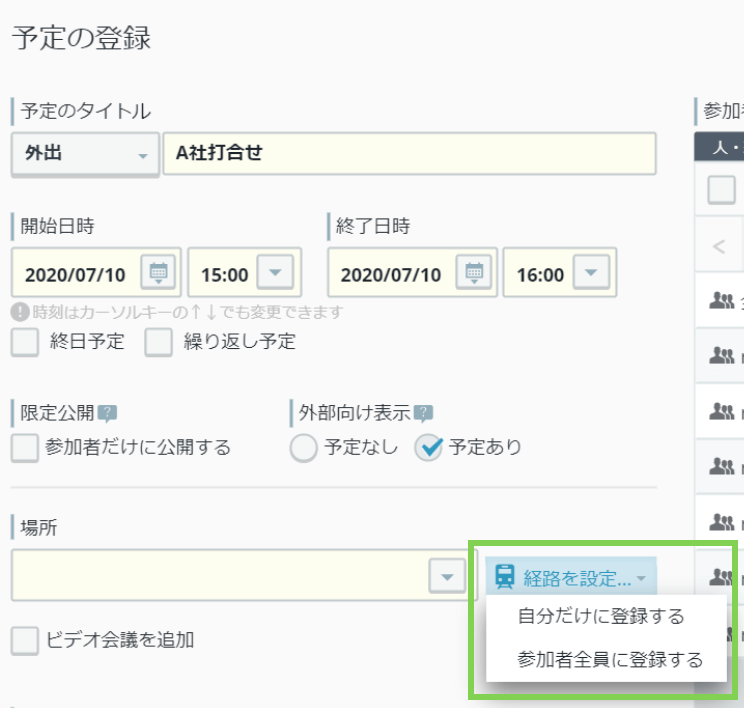Expand the 15:00 start time dropdown
Viewport: 744px width, 708px height.
(275, 272)
